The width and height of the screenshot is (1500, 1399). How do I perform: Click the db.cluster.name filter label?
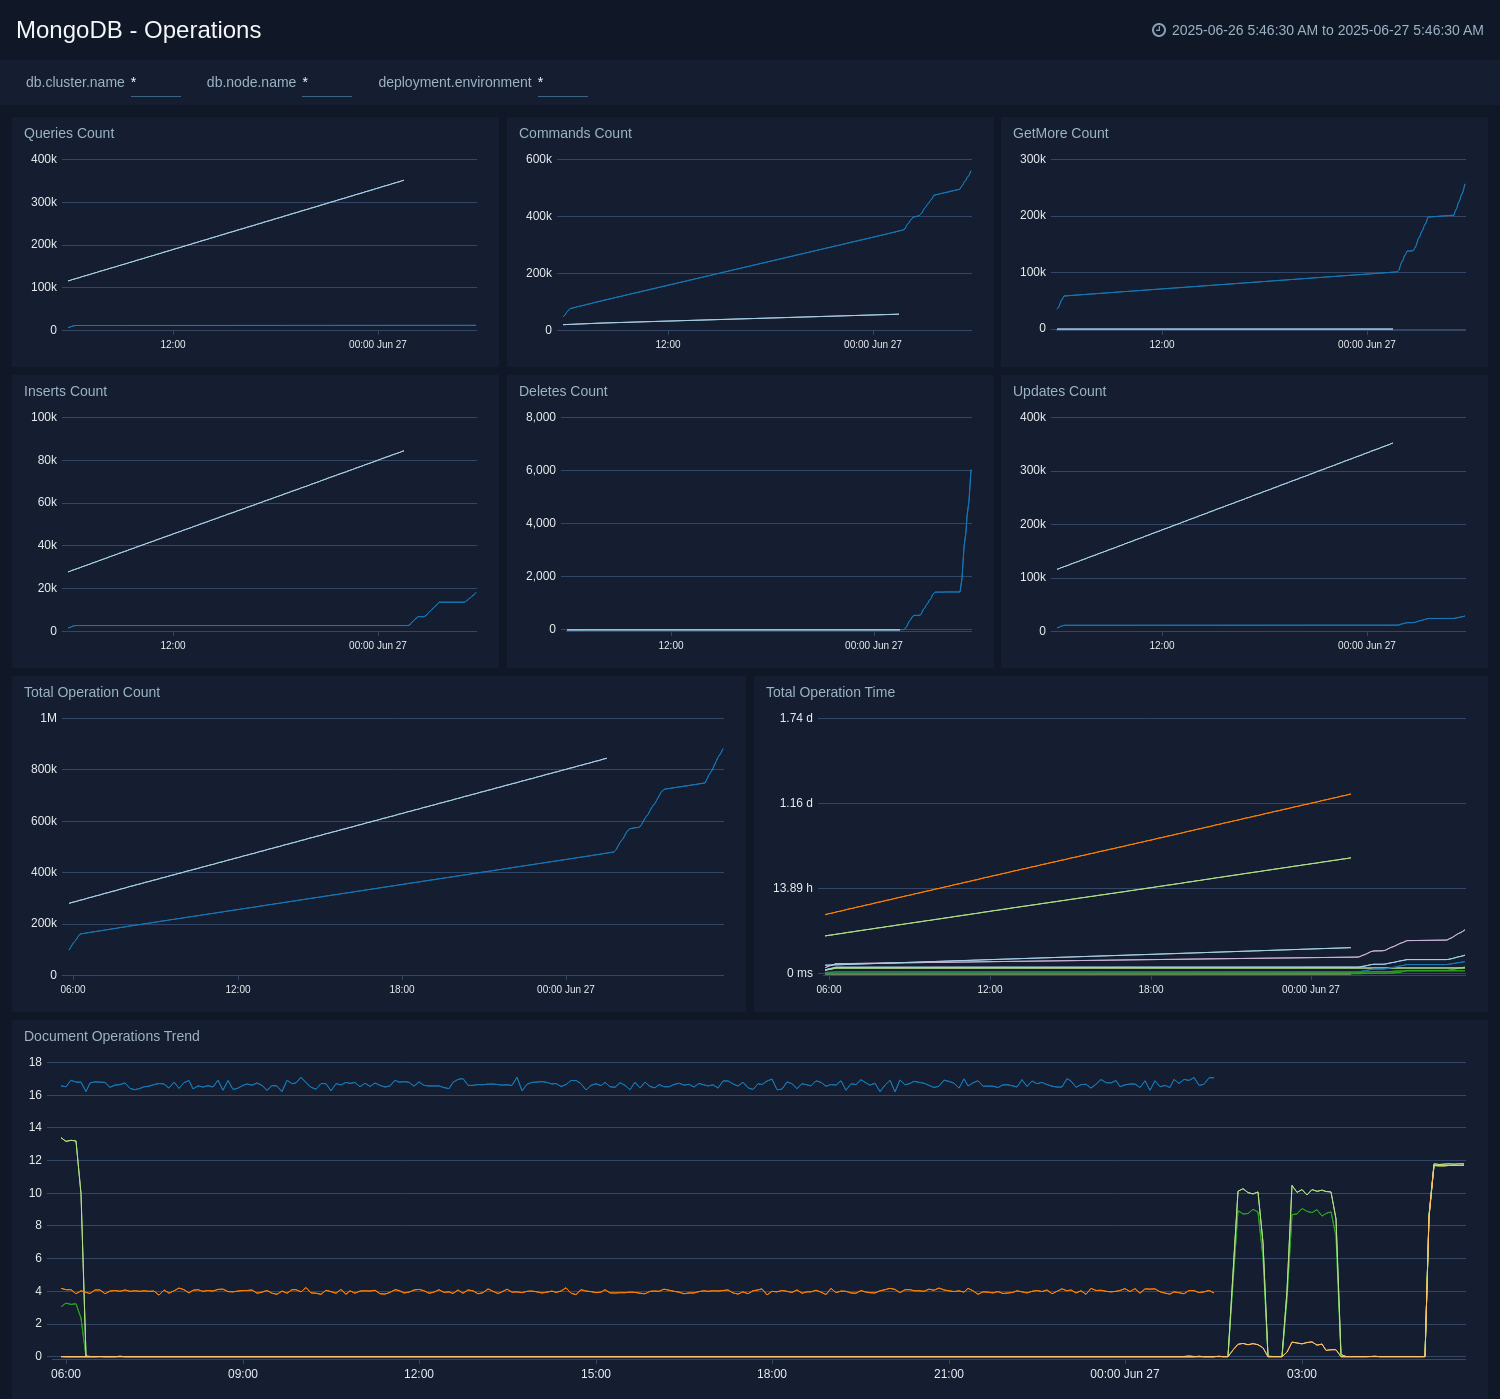pyautogui.click(x=75, y=82)
